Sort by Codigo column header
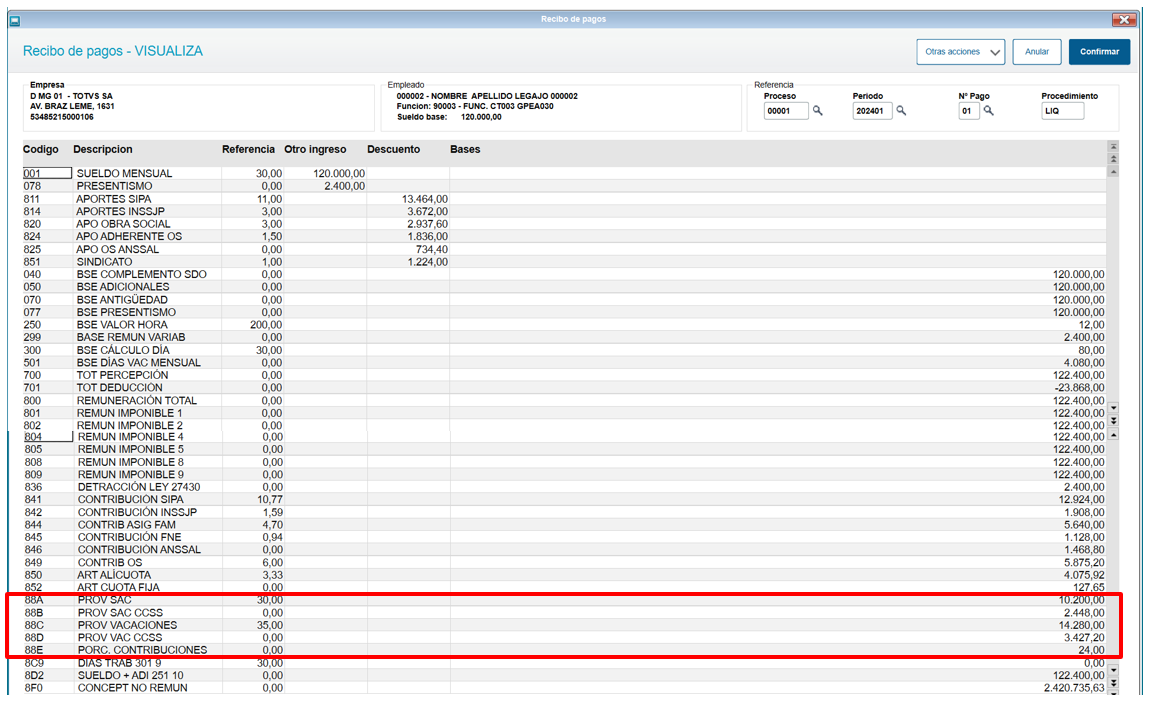The width and height of the screenshot is (1149, 703). point(40,150)
